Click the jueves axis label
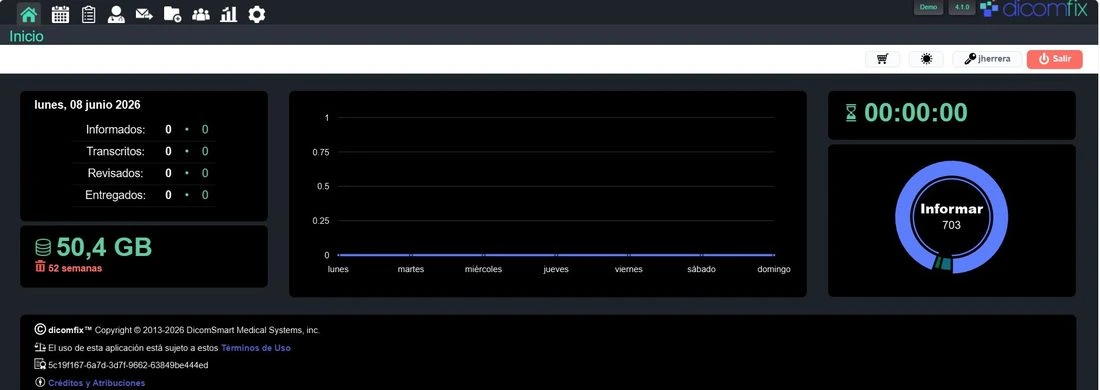Screen dimensions: 1100x390 [556, 269]
